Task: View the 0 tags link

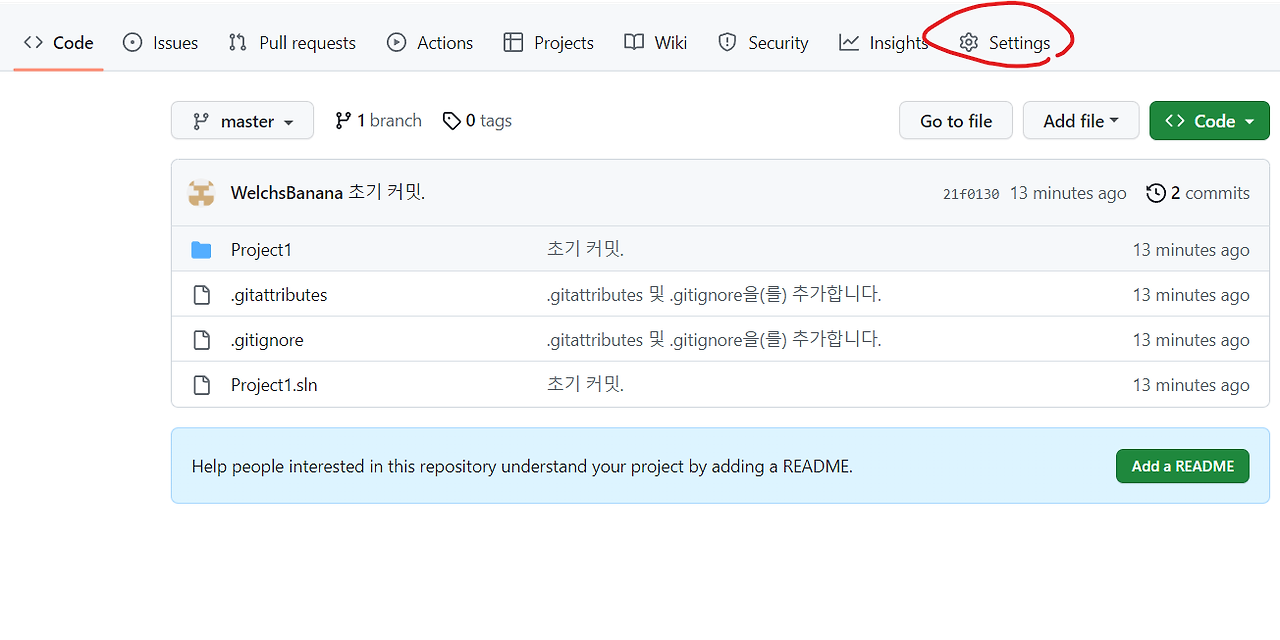Action: pyautogui.click(x=477, y=121)
